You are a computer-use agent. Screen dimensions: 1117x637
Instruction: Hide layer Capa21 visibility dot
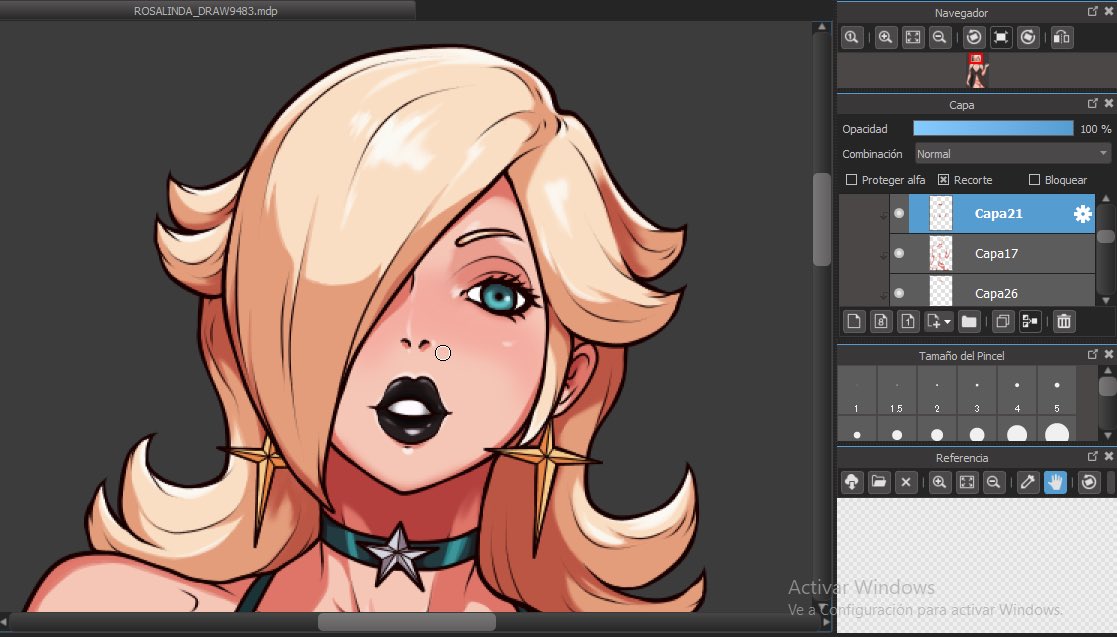[899, 213]
